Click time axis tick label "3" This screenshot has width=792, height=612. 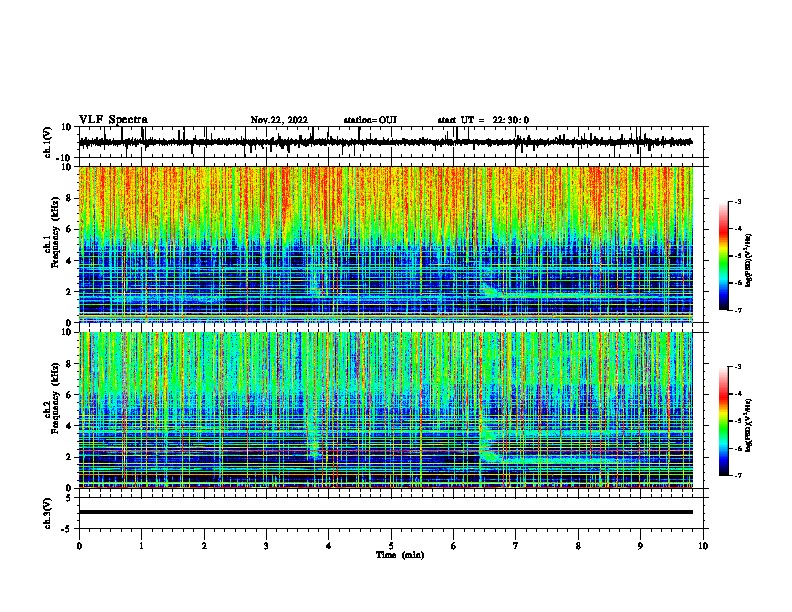(x=267, y=546)
